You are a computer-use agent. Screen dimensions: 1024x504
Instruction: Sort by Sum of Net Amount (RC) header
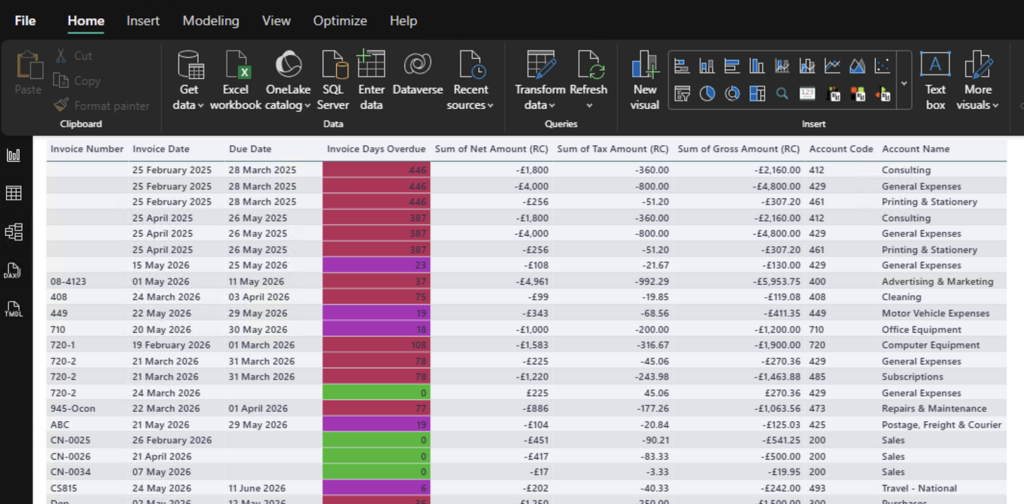pos(492,150)
